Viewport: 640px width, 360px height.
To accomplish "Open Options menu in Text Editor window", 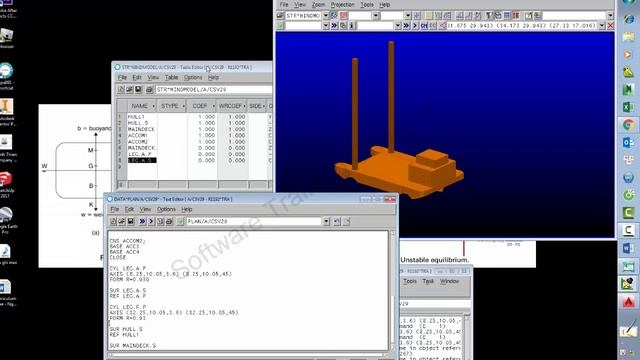I will click(x=166, y=209).
